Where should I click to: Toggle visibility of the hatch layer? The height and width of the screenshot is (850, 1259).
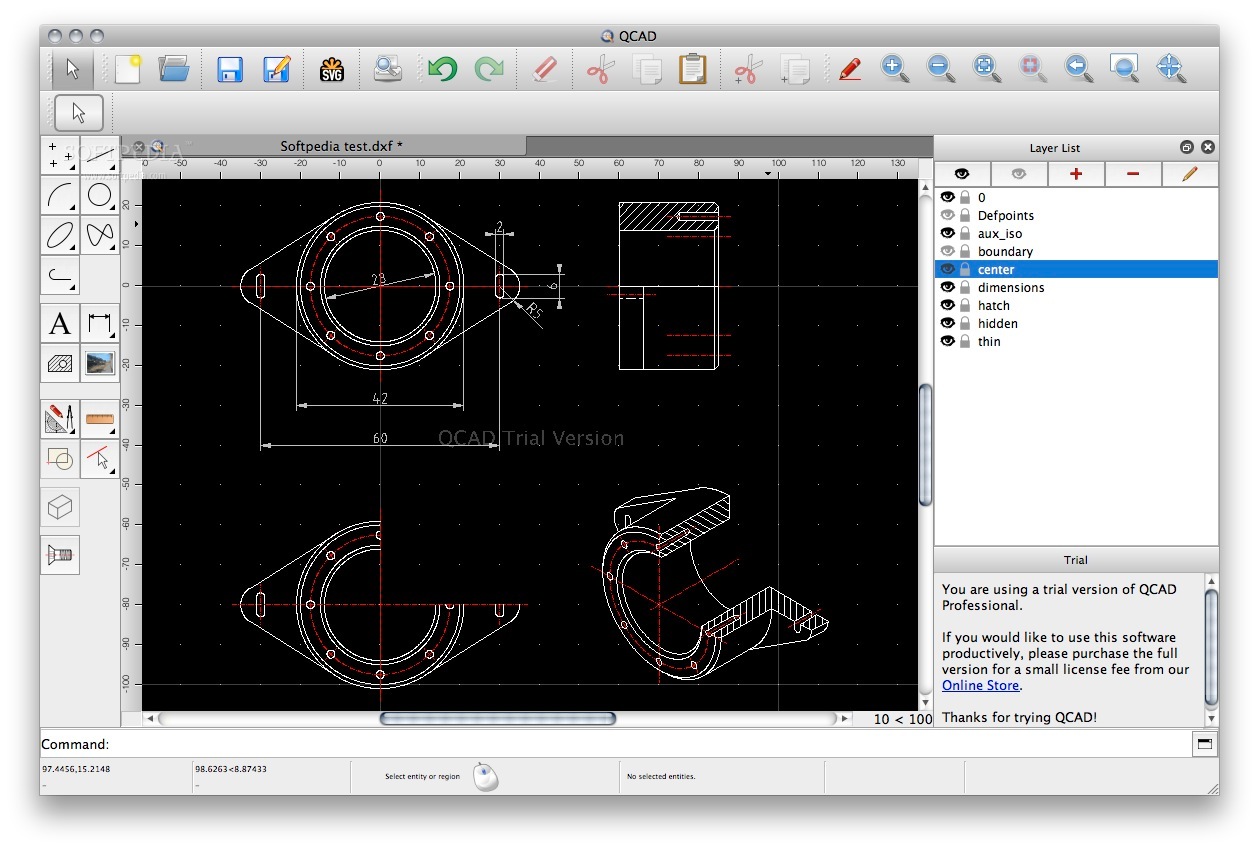[948, 305]
